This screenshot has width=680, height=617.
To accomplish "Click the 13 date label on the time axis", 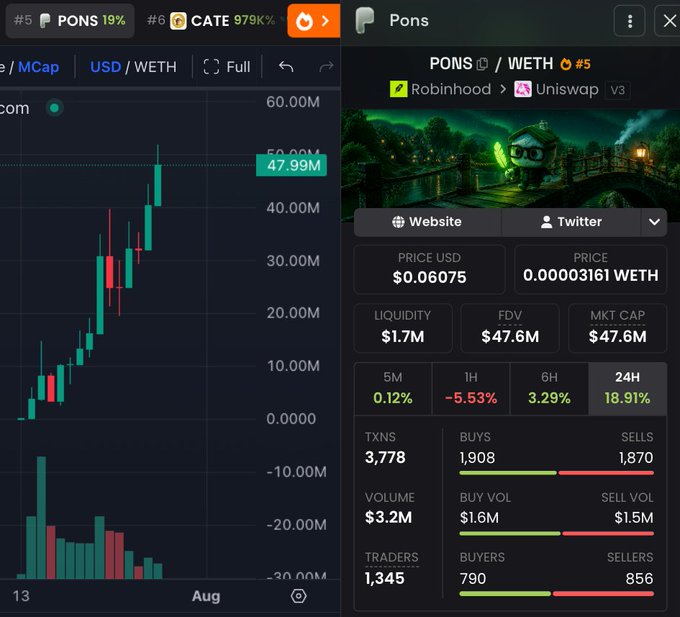I will [21, 596].
